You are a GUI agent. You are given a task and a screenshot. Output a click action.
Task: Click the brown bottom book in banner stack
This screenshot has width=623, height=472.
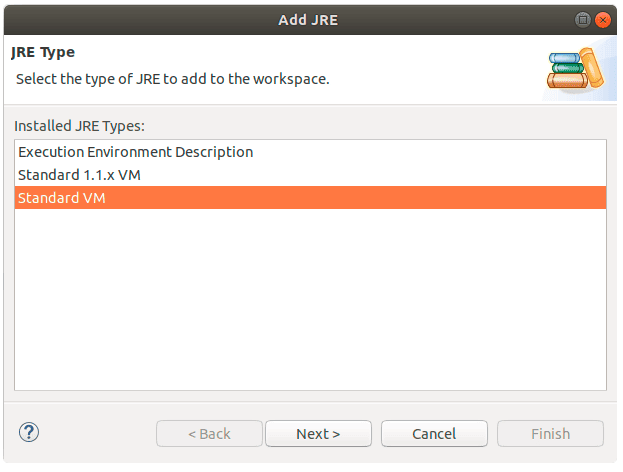[567, 80]
